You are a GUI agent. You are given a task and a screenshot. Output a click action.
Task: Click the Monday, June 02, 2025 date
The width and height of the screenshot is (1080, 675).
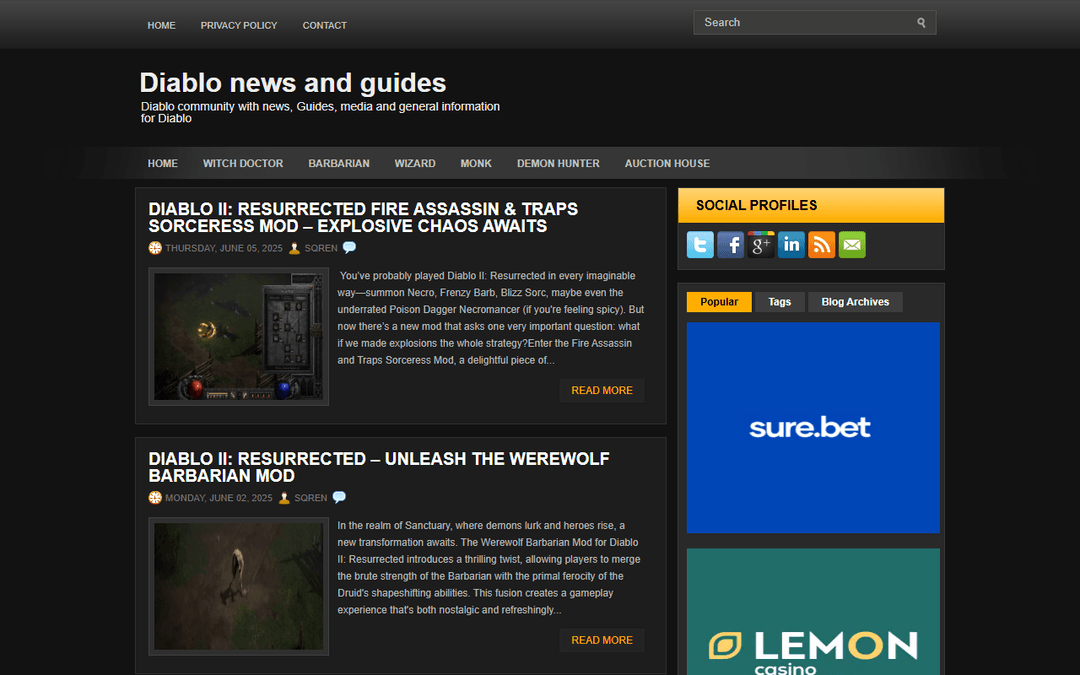pos(219,497)
